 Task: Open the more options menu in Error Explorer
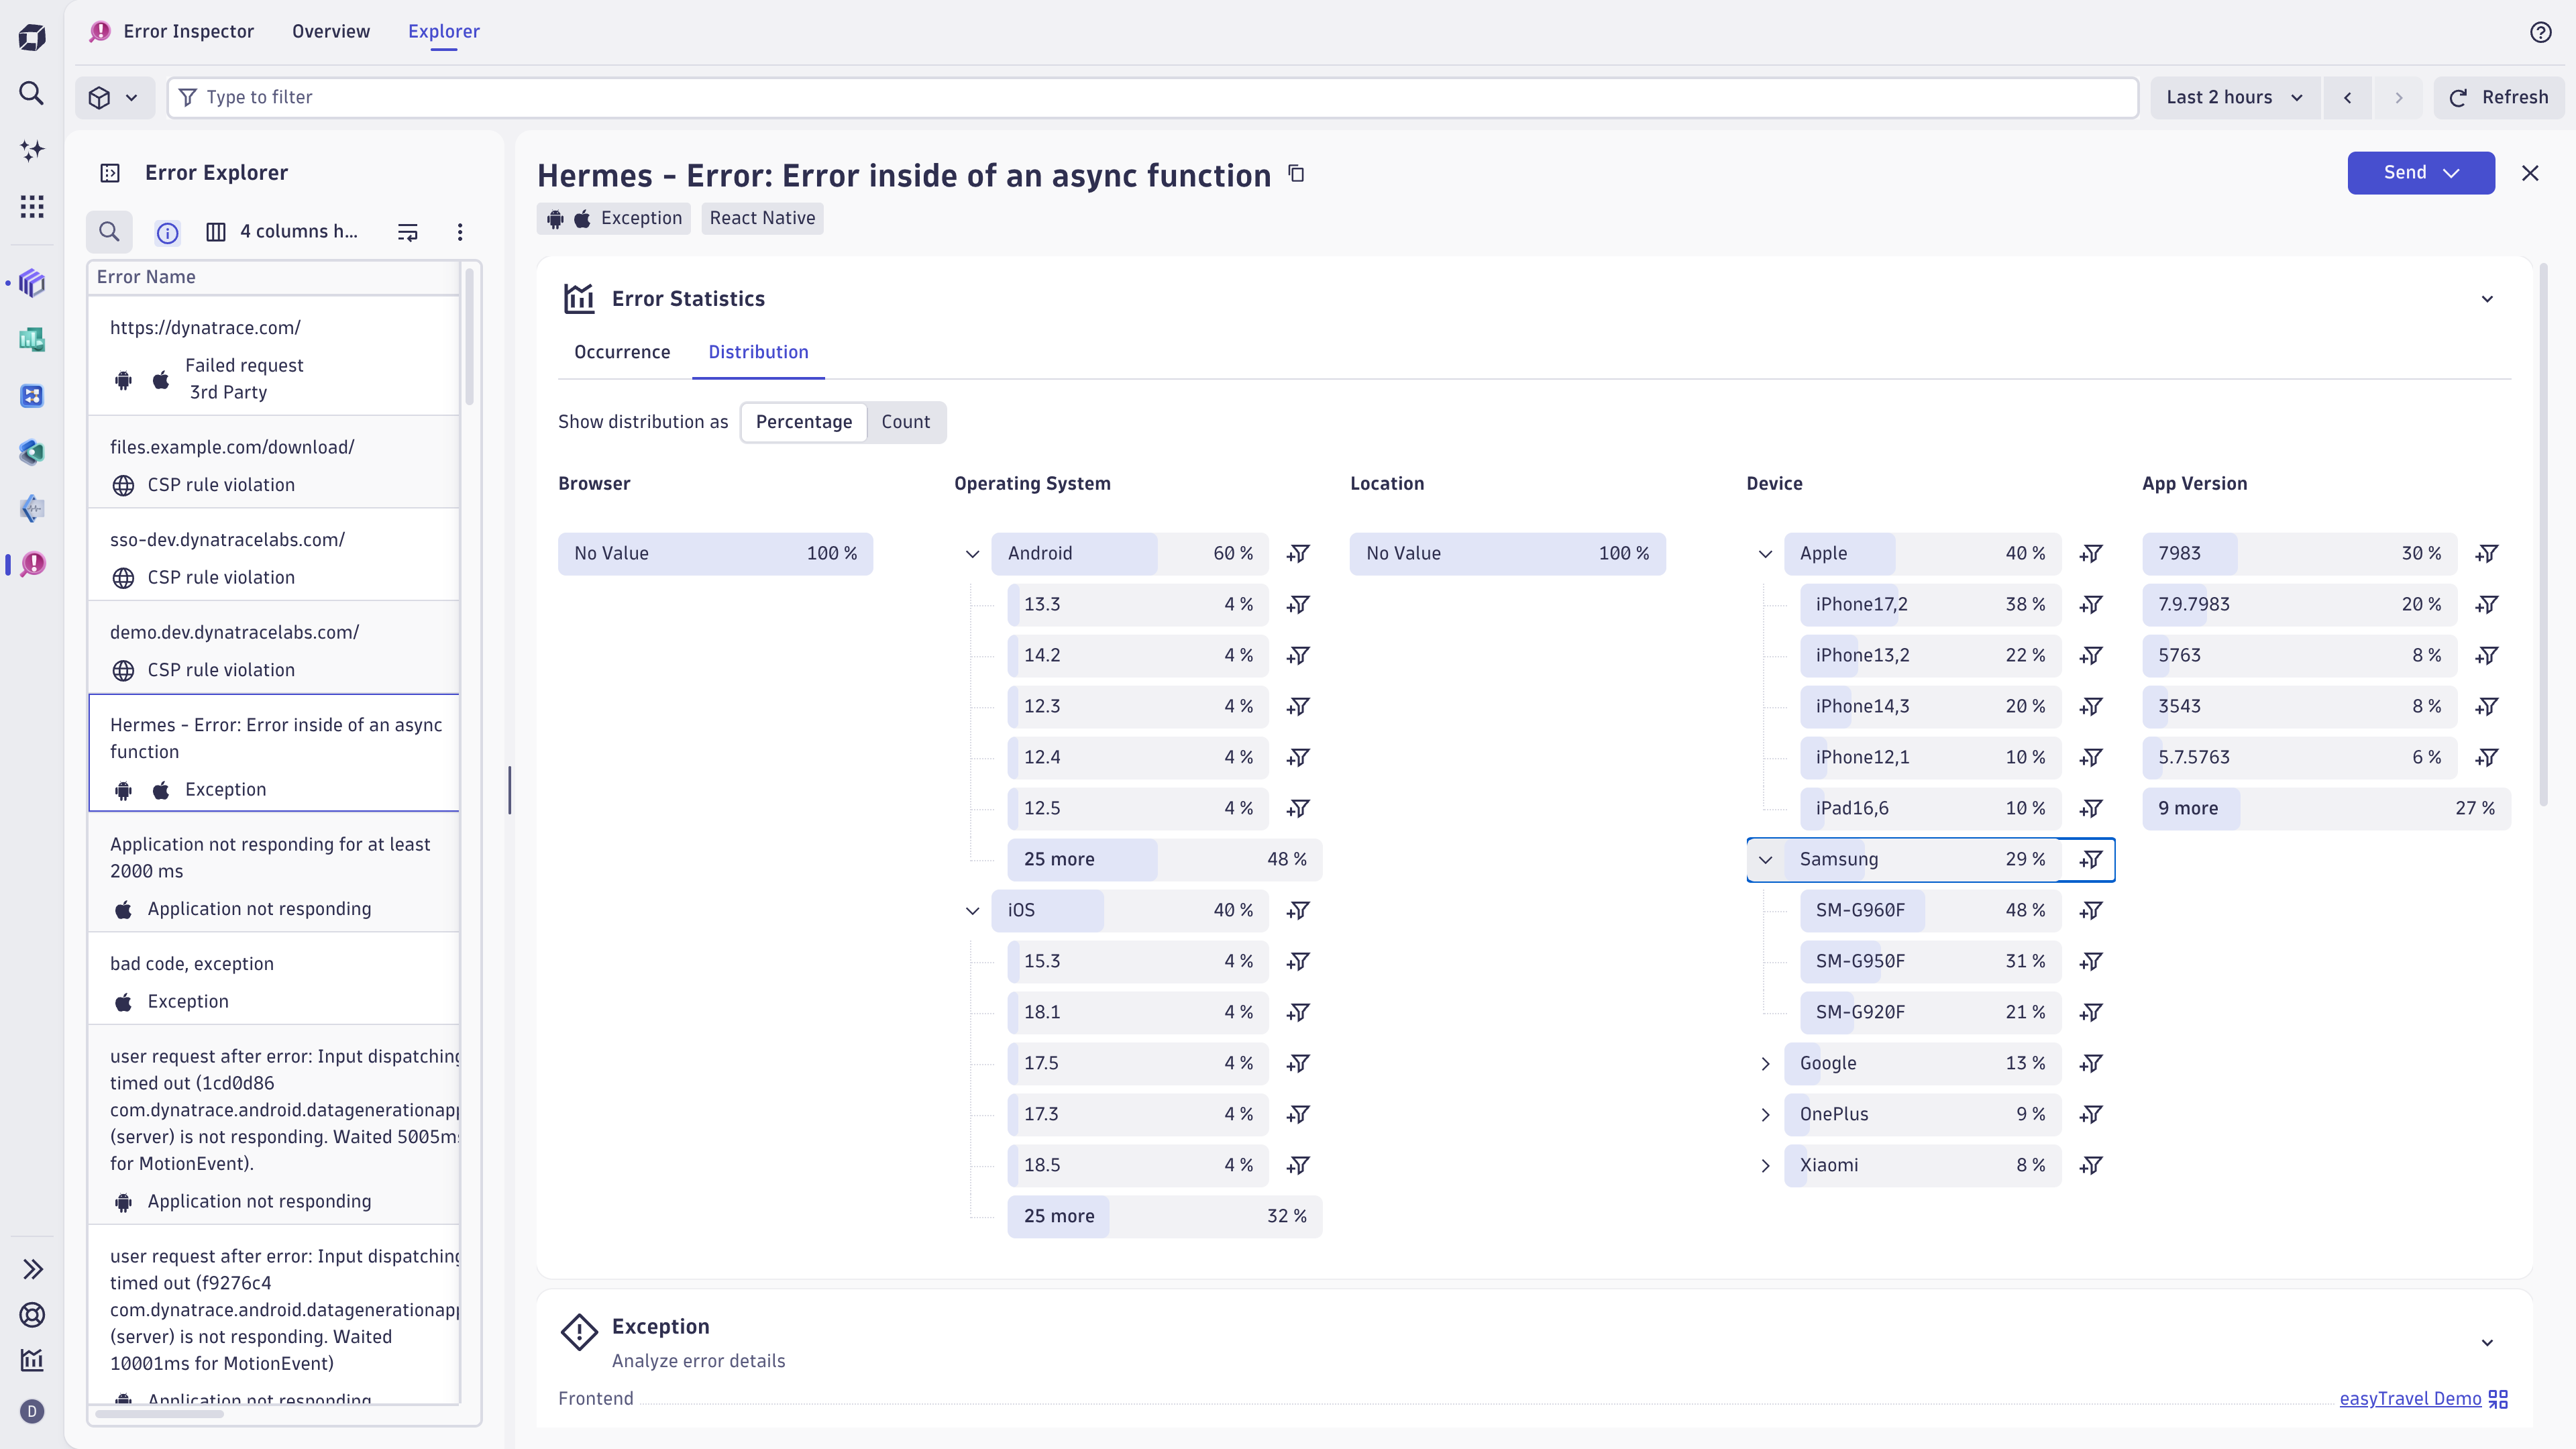tap(460, 232)
